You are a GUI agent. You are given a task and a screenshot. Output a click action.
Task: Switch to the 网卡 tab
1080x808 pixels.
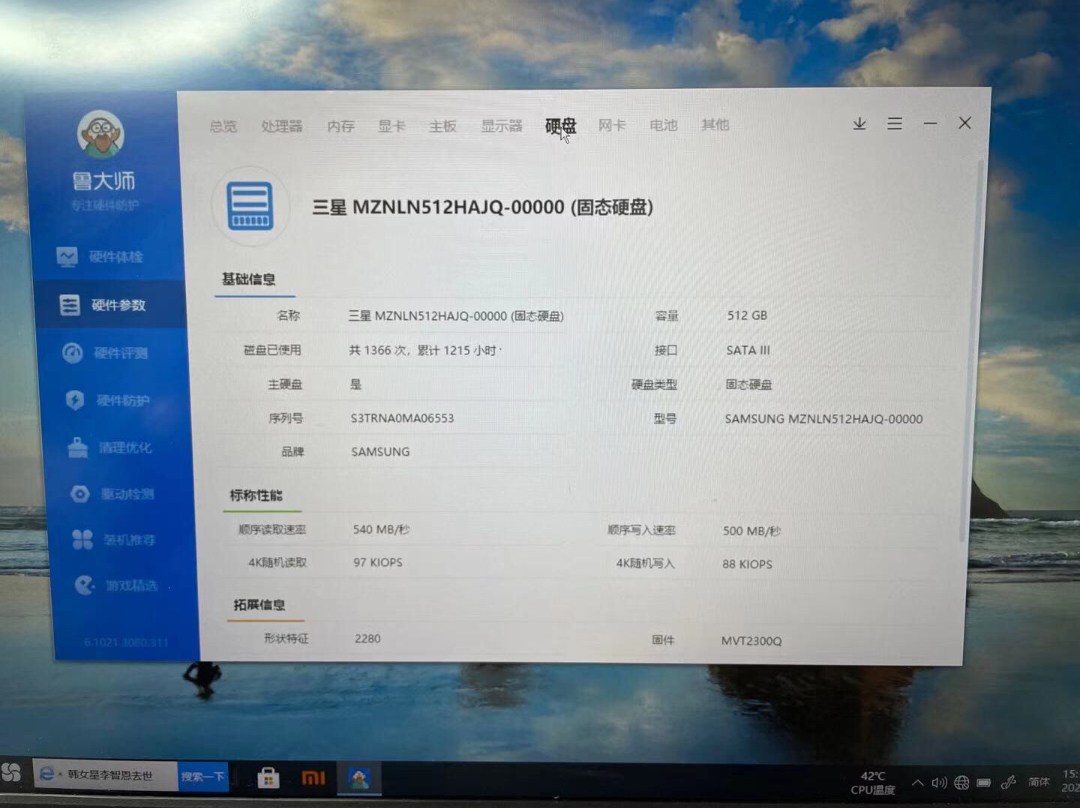pyautogui.click(x=612, y=125)
